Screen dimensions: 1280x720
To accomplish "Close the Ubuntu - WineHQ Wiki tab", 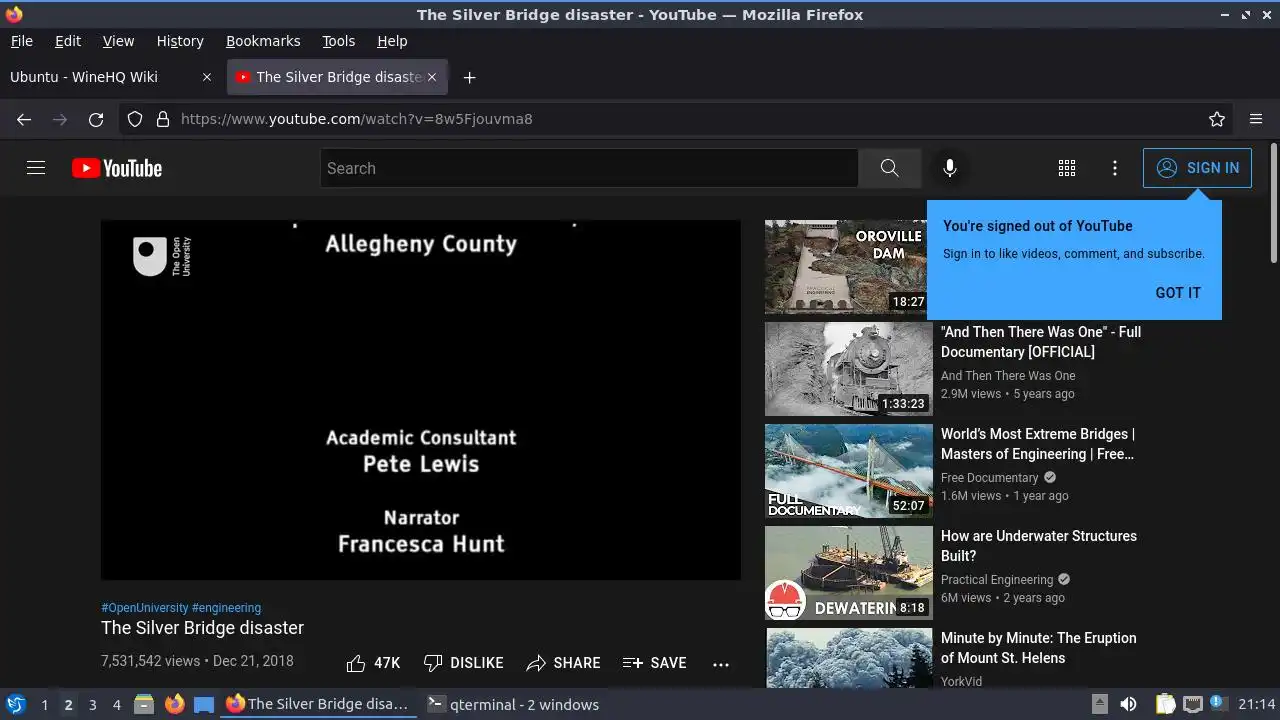I will 207,77.
